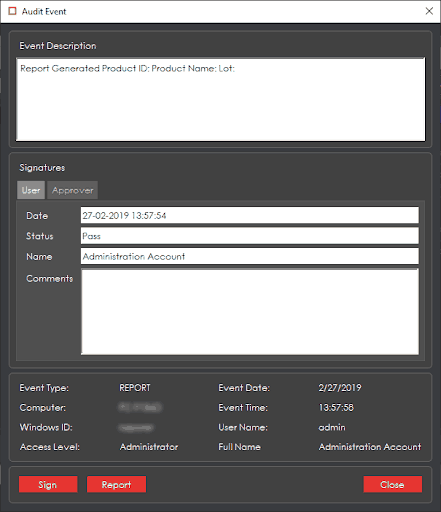
Task: Click the admin User Name value
Action: pyautogui.click(x=332, y=427)
